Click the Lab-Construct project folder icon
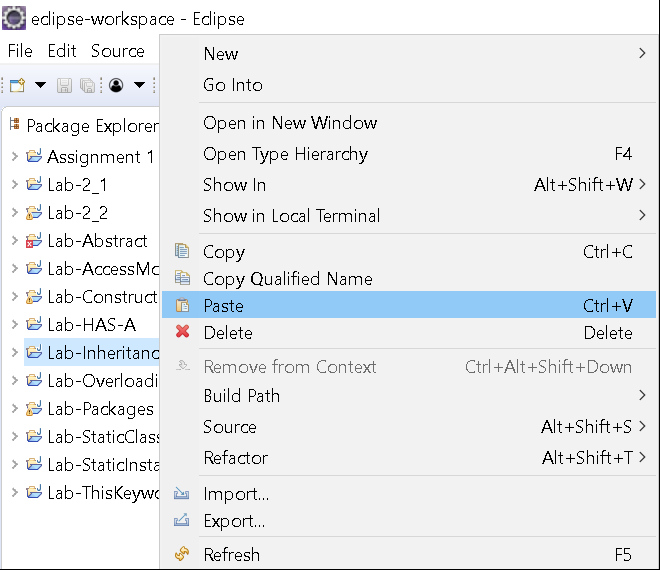The height and width of the screenshot is (570, 660). coord(34,296)
